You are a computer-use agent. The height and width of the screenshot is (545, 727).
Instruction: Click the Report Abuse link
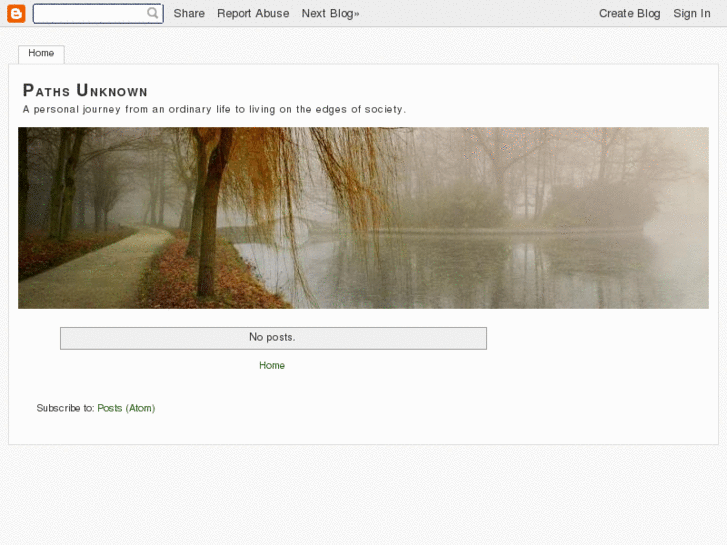[253, 13]
